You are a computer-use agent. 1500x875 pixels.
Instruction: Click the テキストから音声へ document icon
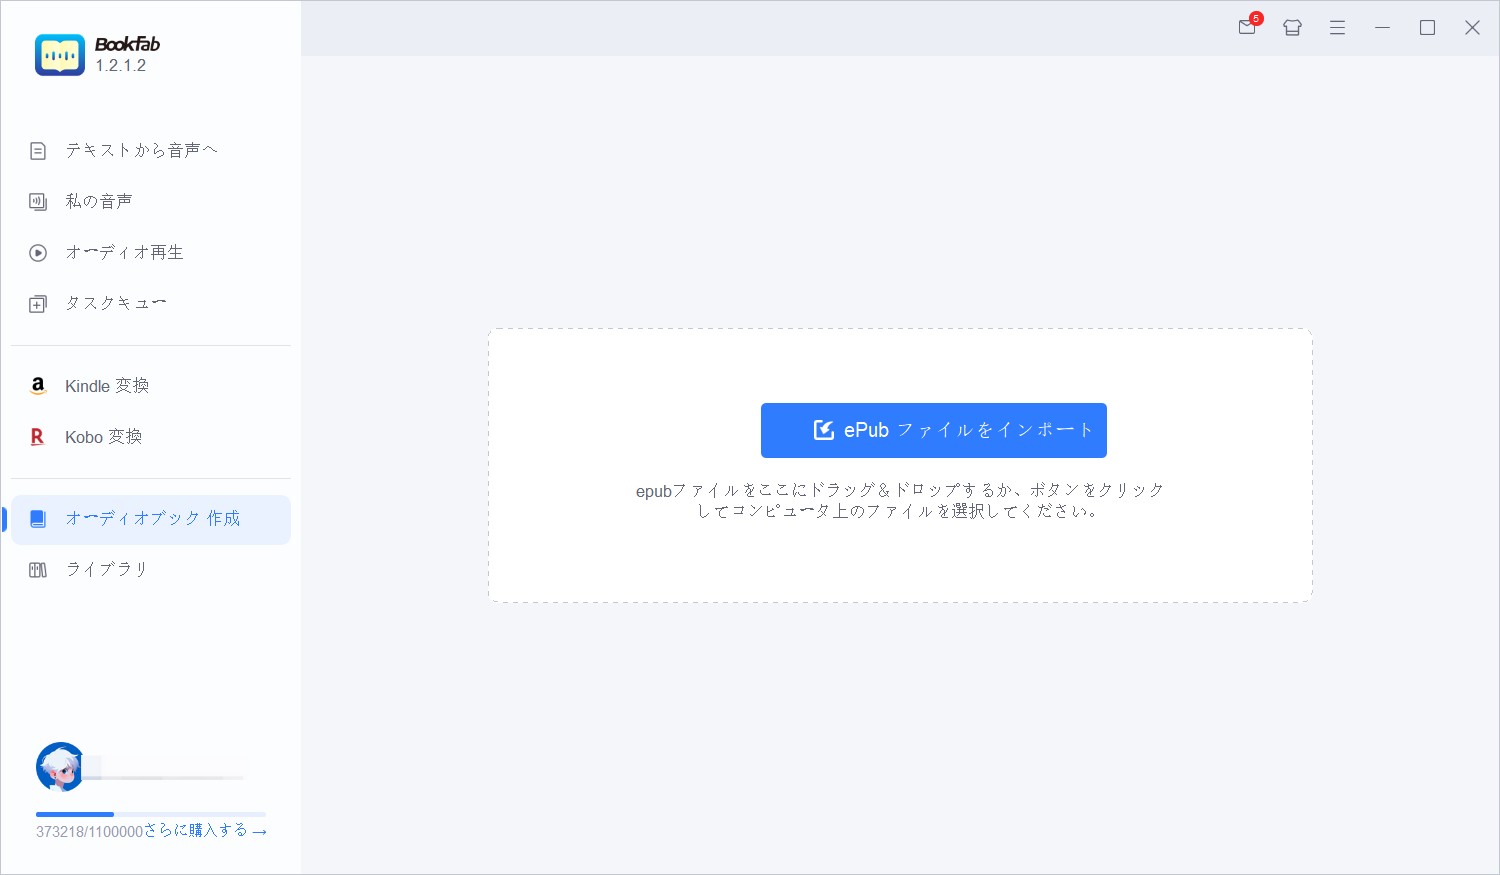click(38, 151)
